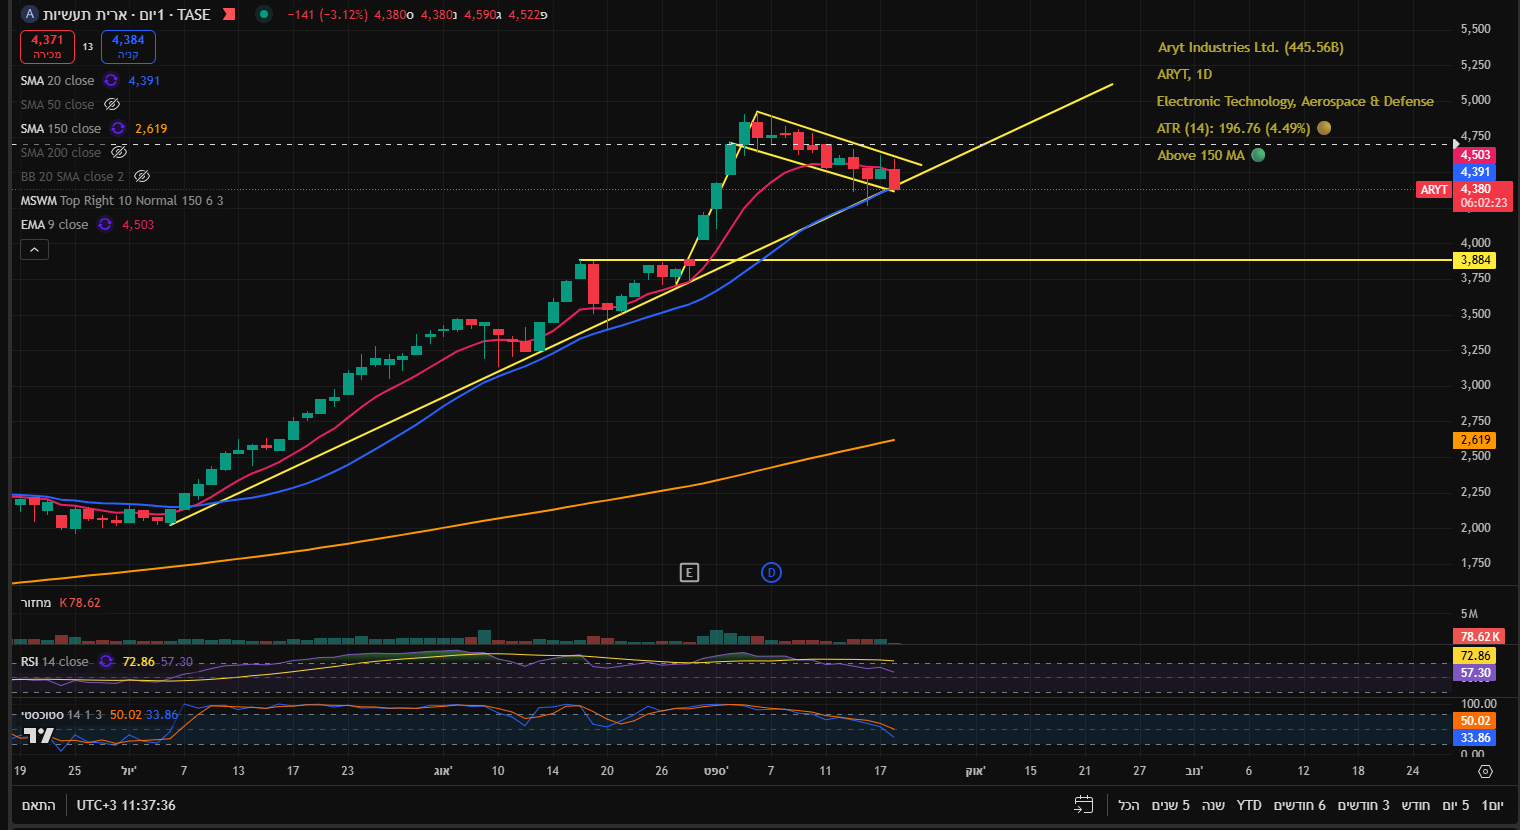1520x830 pixels.
Task: Click the -141 (-3.12%) change value
Action: click(x=327, y=15)
